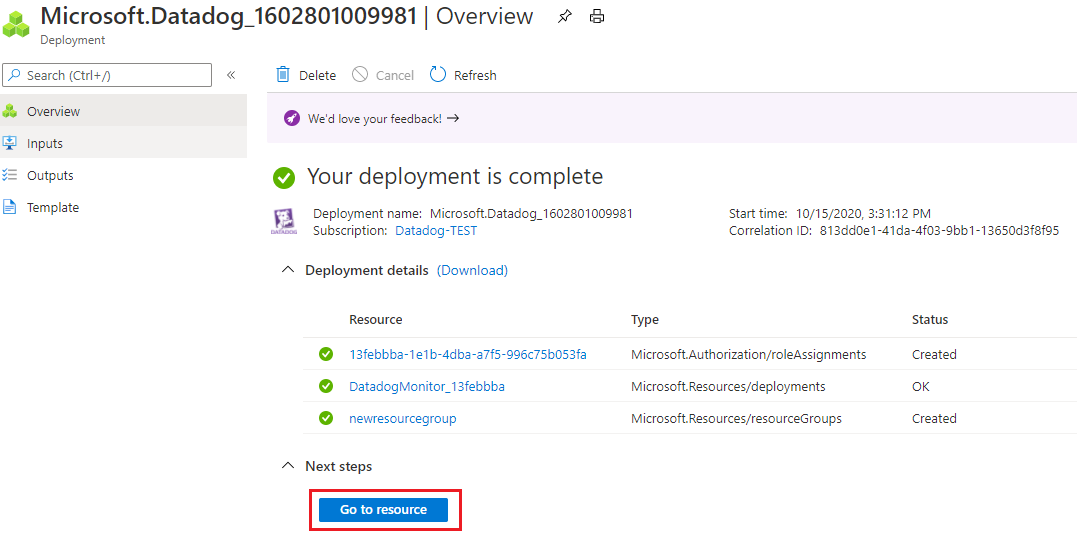The height and width of the screenshot is (560, 1077).
Task: Click the Go to resource button
Action: tap(383, 510)
